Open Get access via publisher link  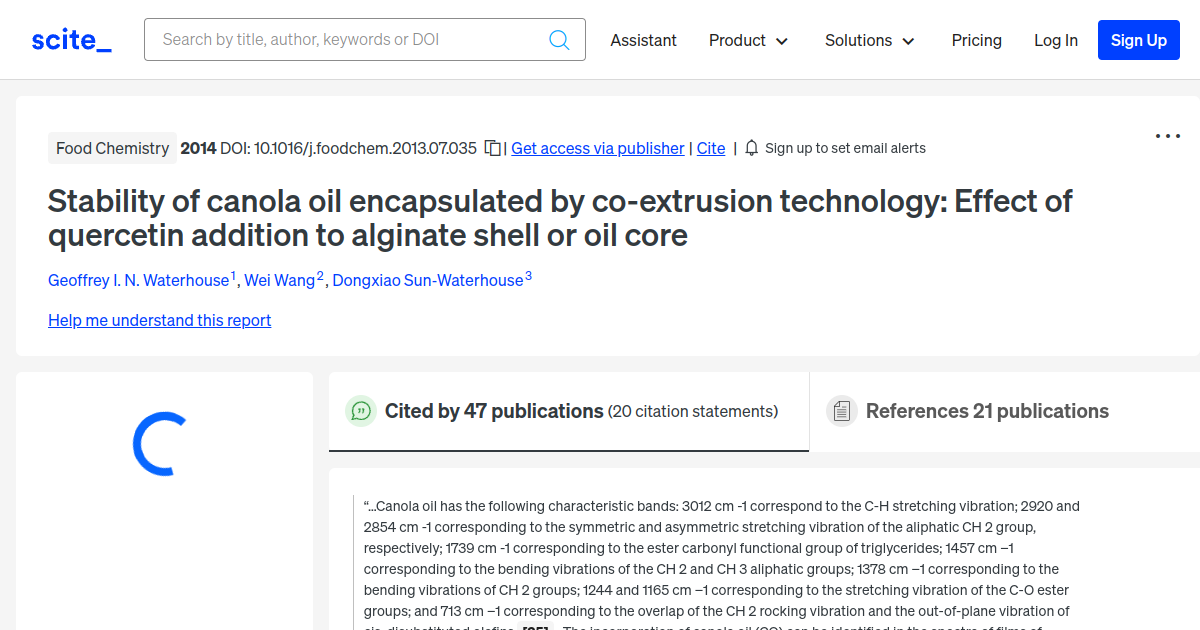pyautogui.click(x=597, y=148)
